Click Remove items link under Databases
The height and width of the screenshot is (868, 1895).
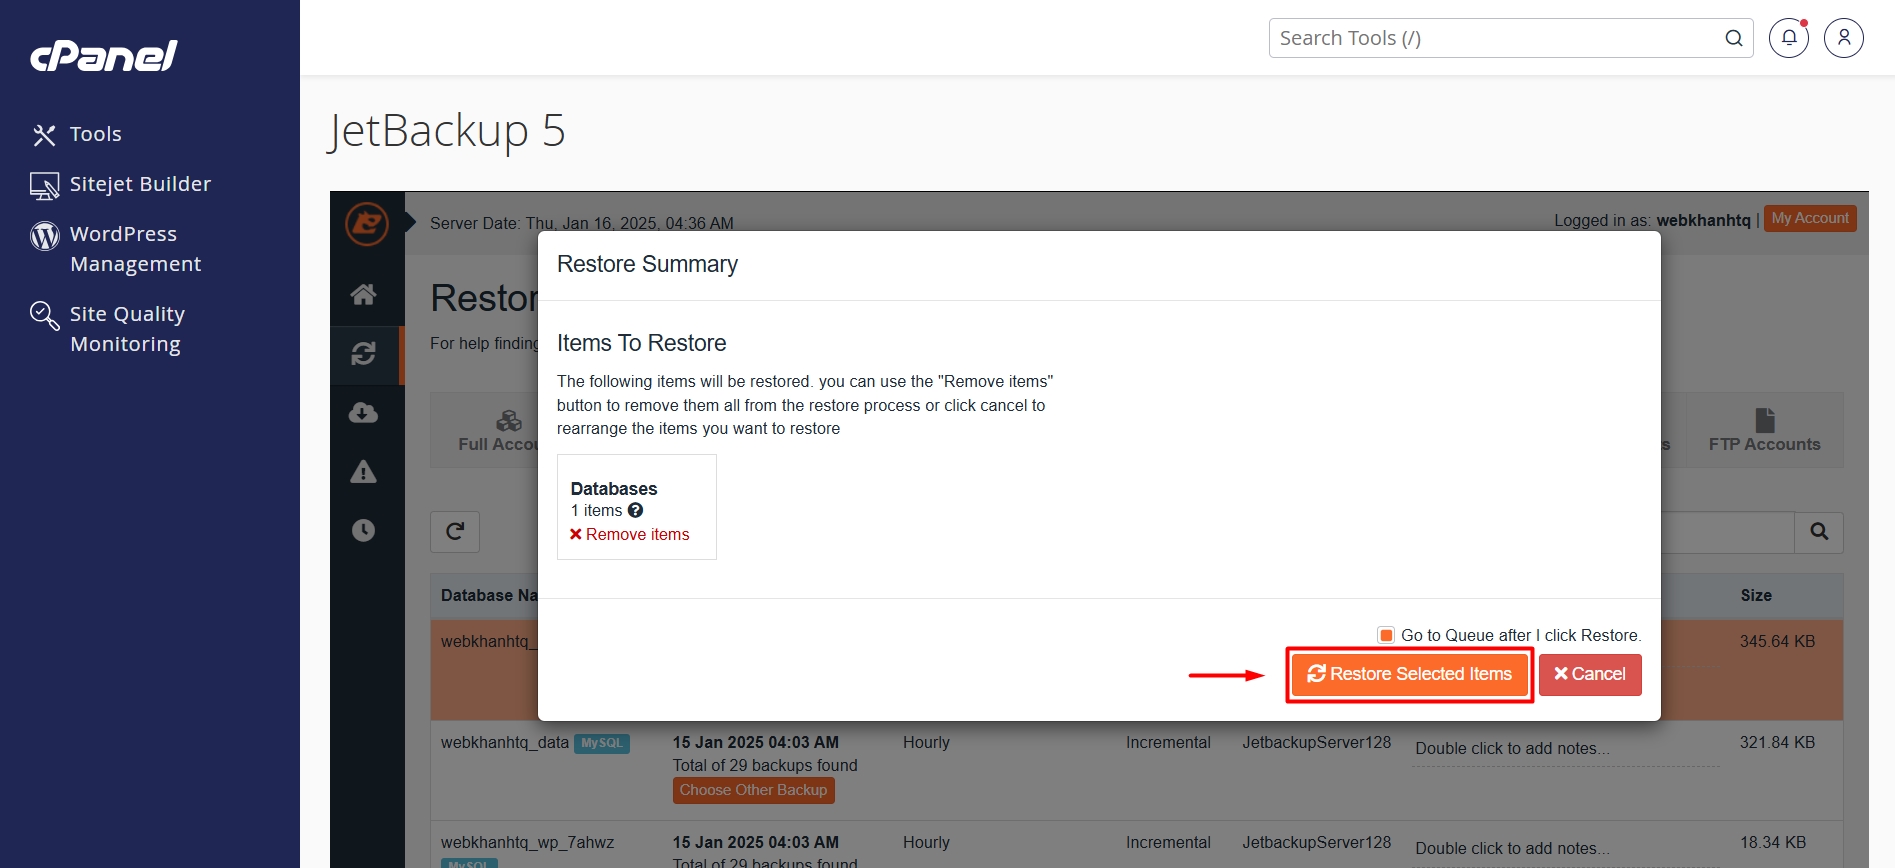click(629, 535)
